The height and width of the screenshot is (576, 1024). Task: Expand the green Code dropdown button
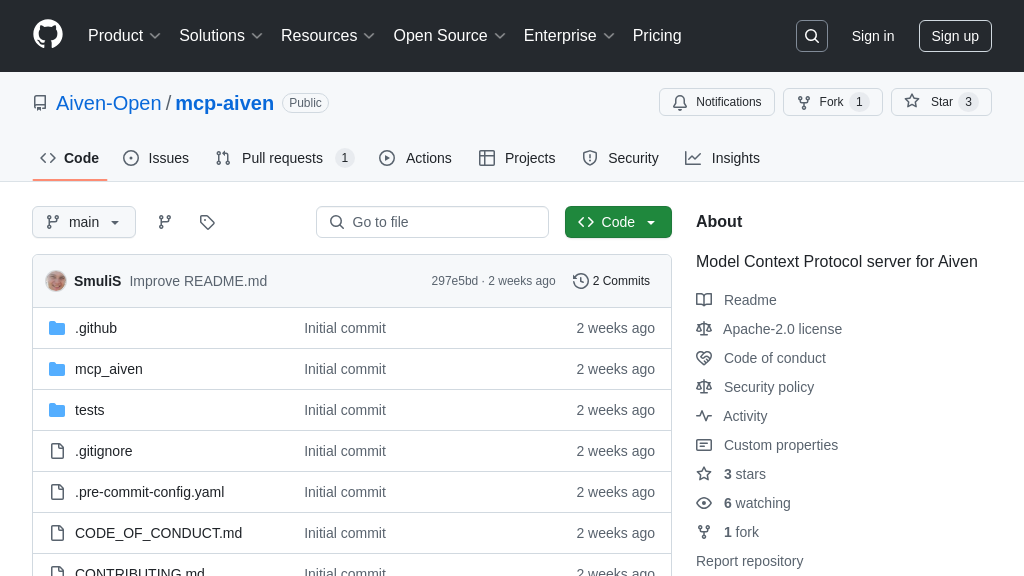click(x=618, y=222)
